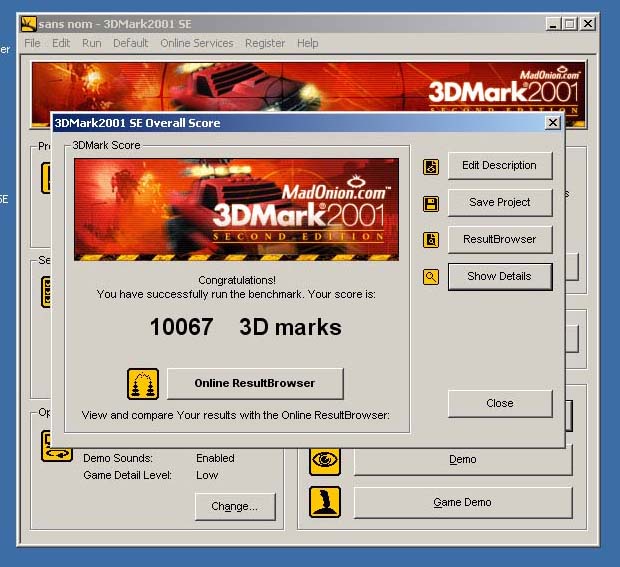The image size is (620, 567).
Task: Click 'View and compare Your results' text
Action: click(x=236, y=416)
